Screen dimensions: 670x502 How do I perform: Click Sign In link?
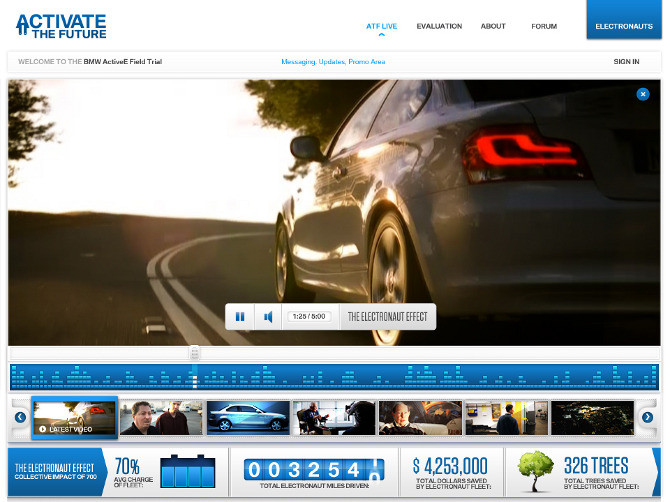(x=626, y=62)
